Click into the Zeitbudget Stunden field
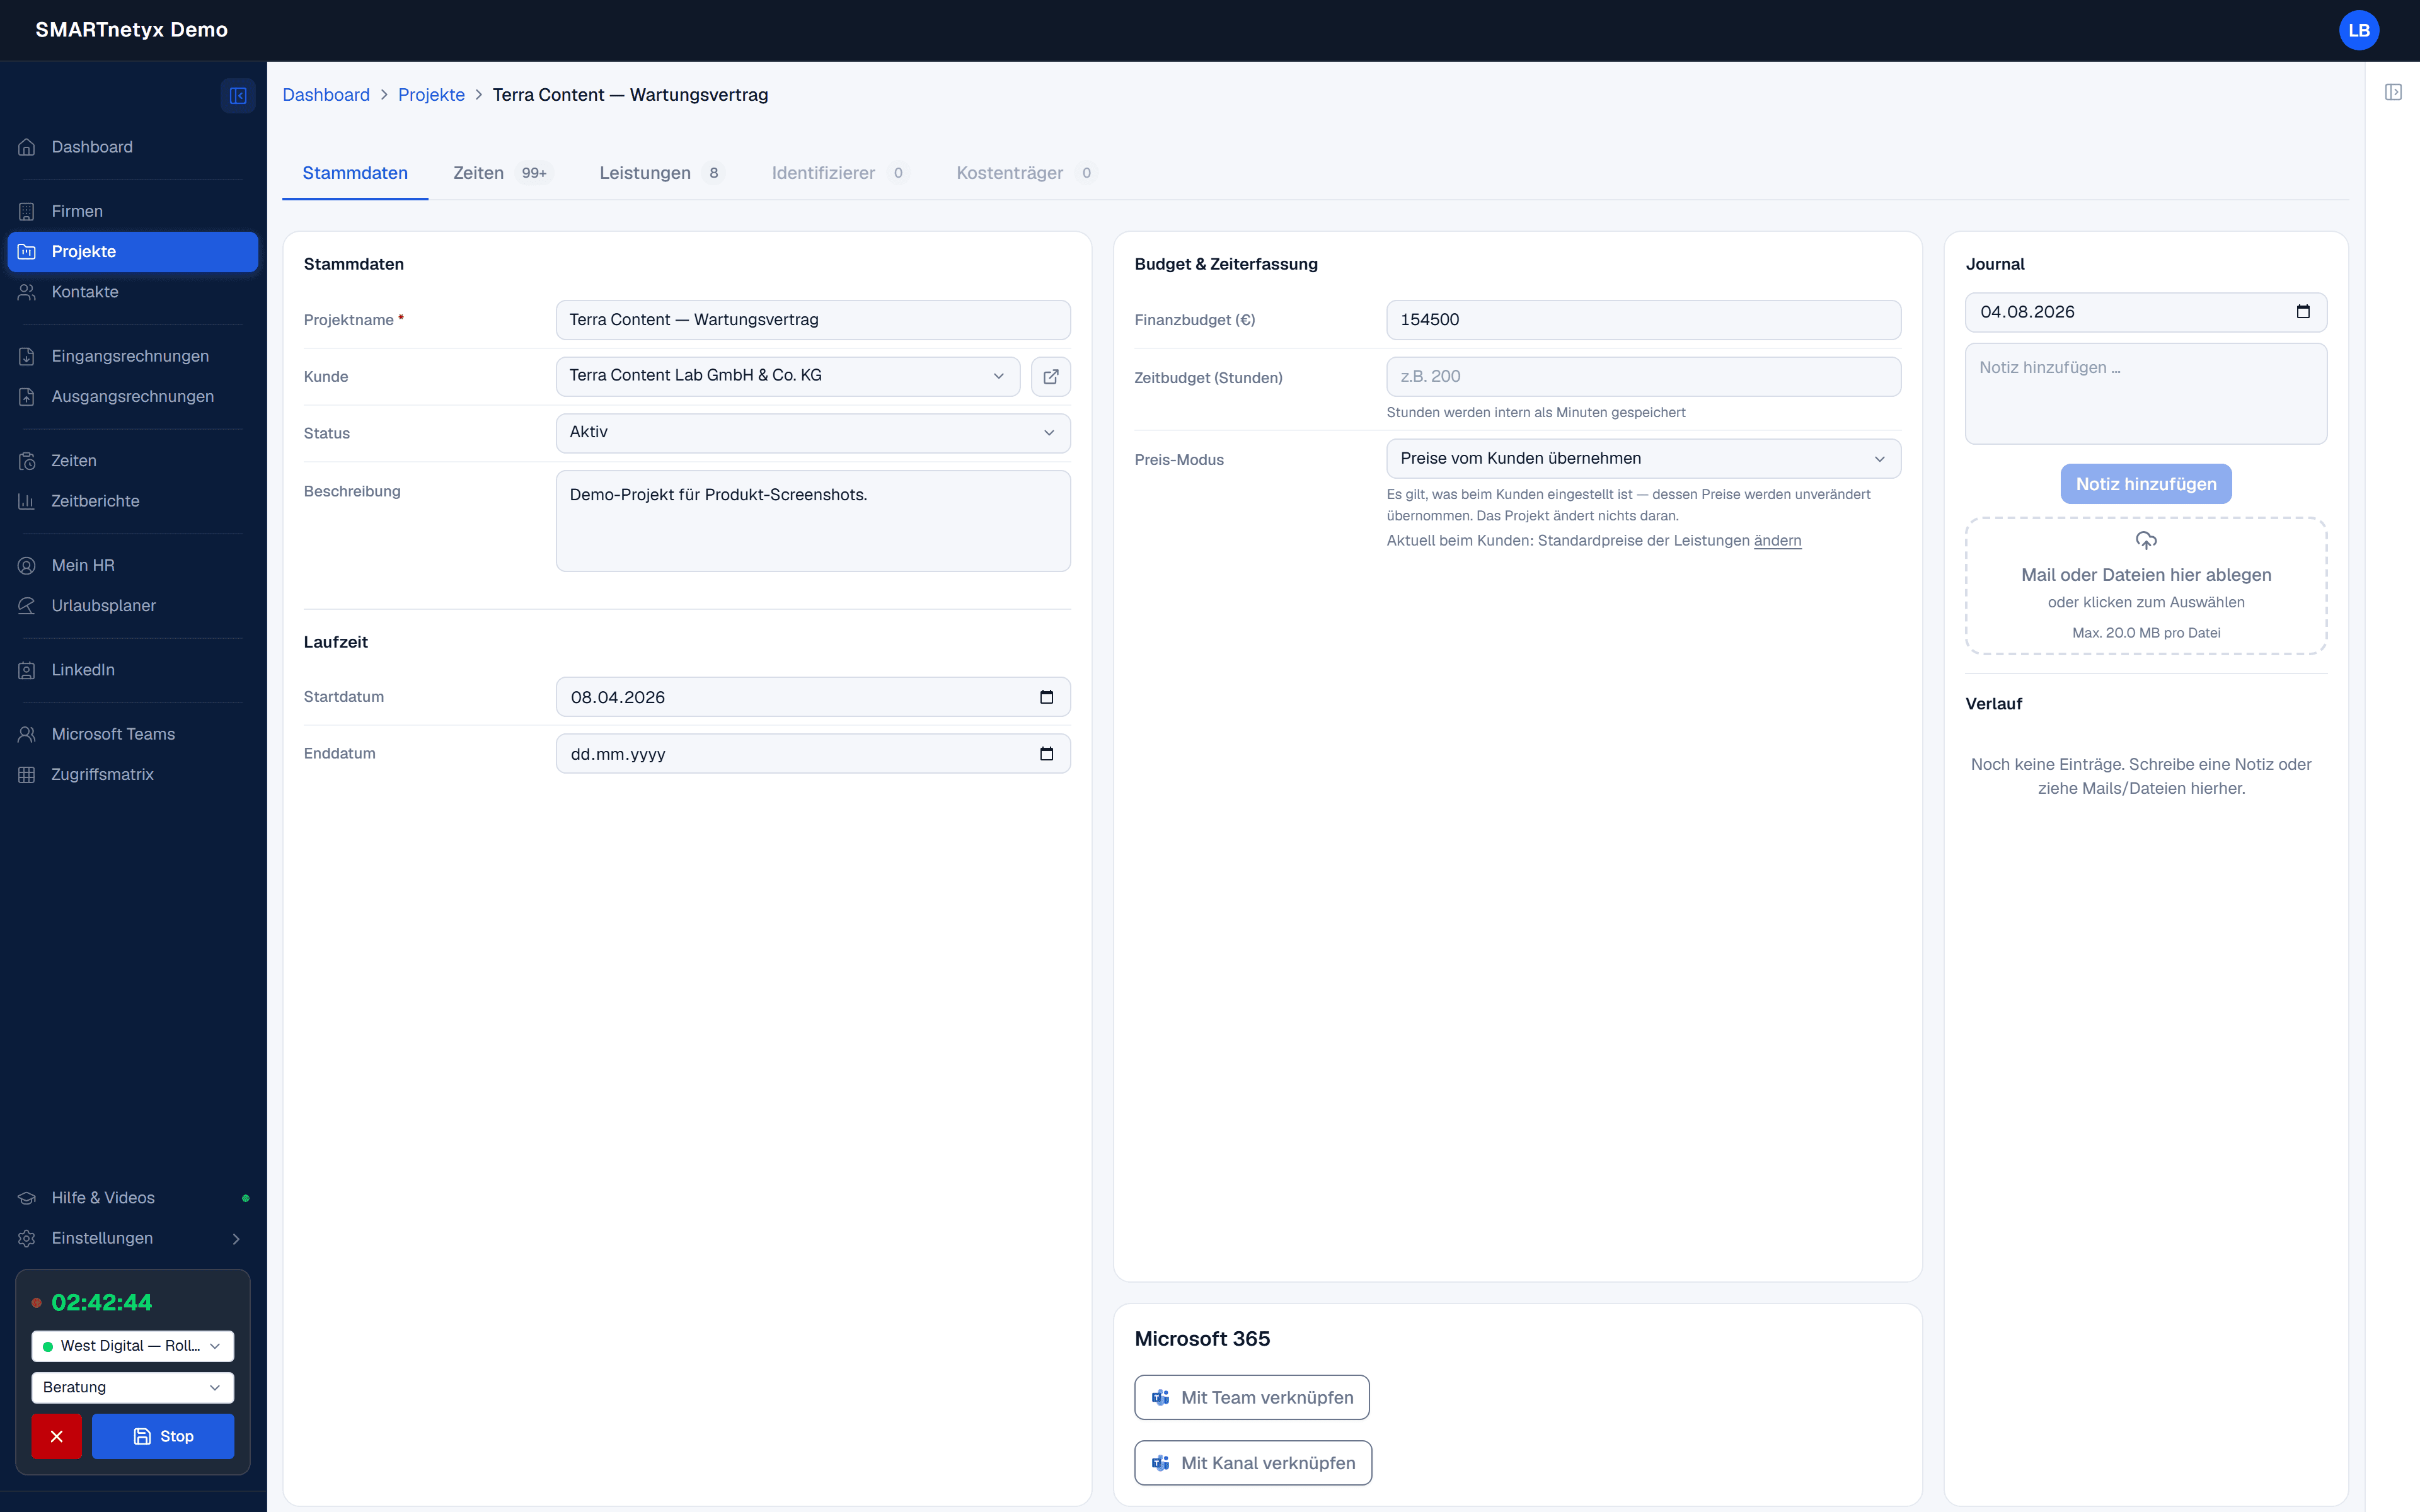 (x=1643, y=377)
